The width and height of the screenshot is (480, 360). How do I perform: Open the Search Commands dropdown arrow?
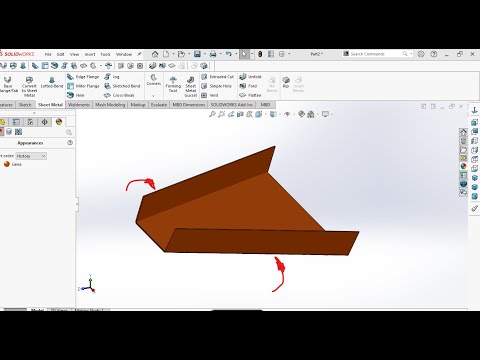411,54
